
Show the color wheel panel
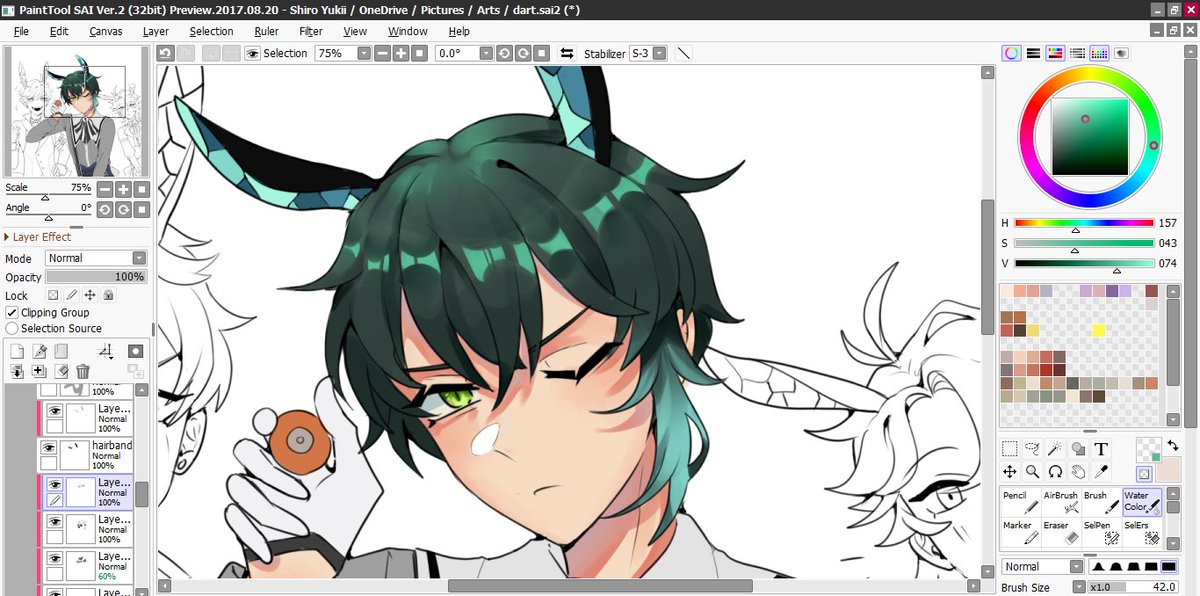1012,53
